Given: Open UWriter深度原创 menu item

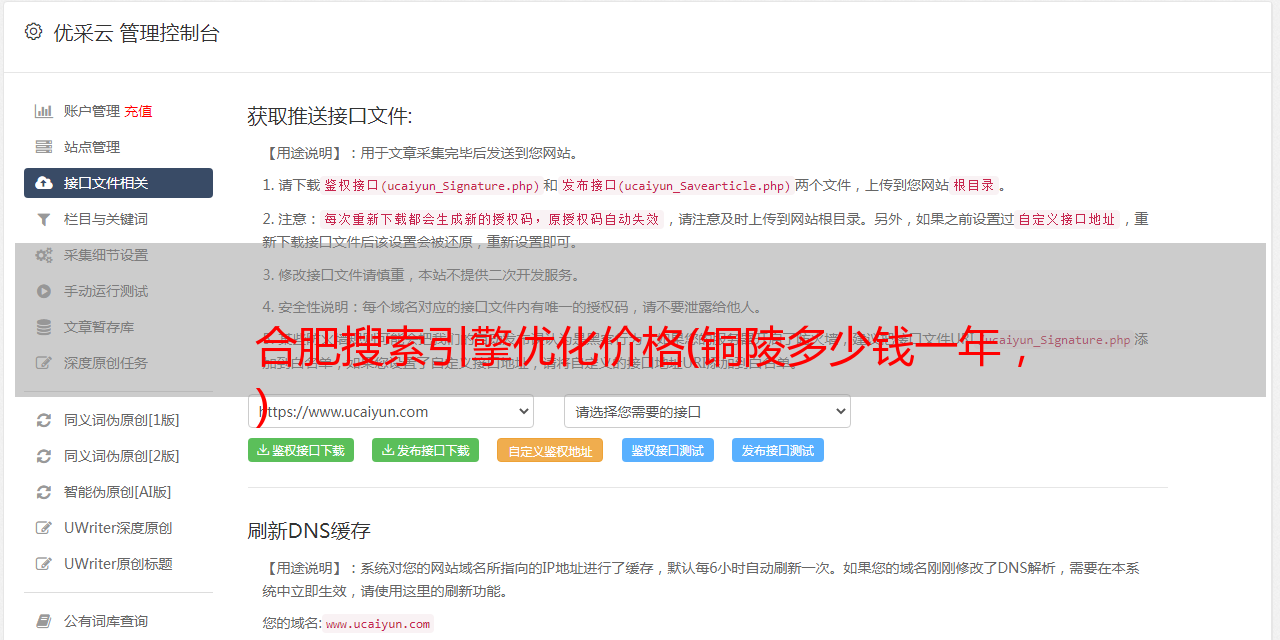Looking at the screenshot, I should pyautogui.click(x=118, y=528).
